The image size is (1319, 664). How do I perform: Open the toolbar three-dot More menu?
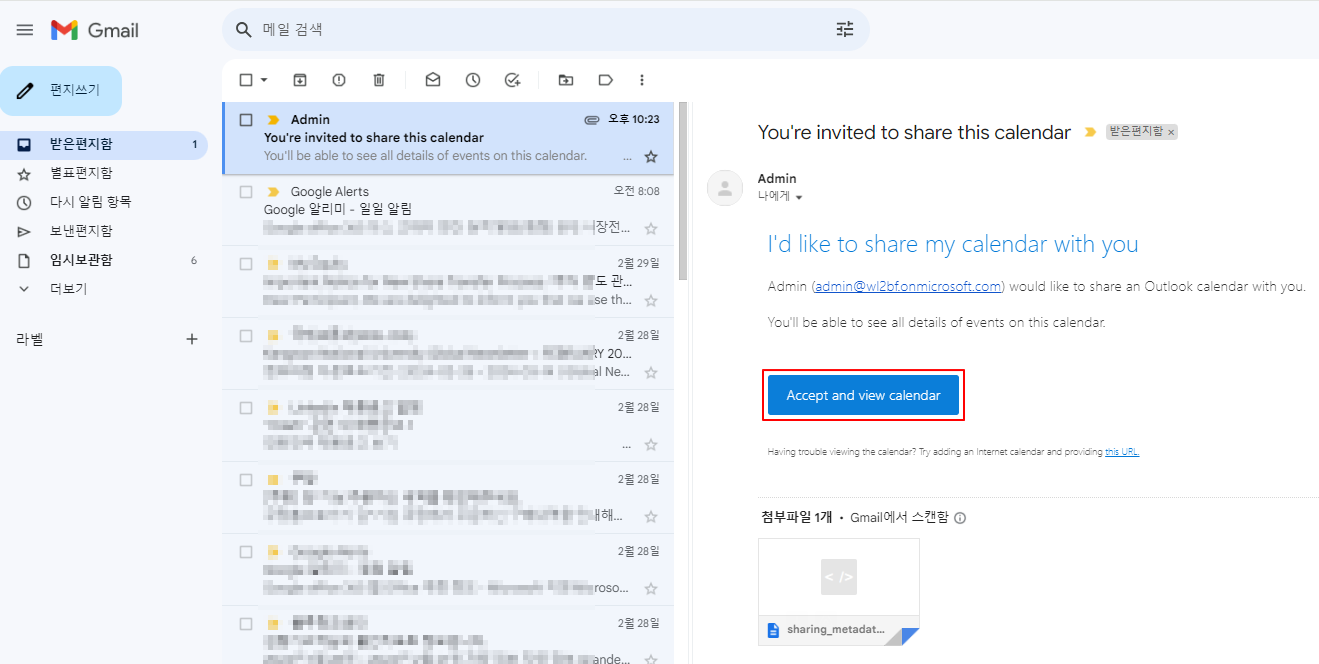coord(642,80)
